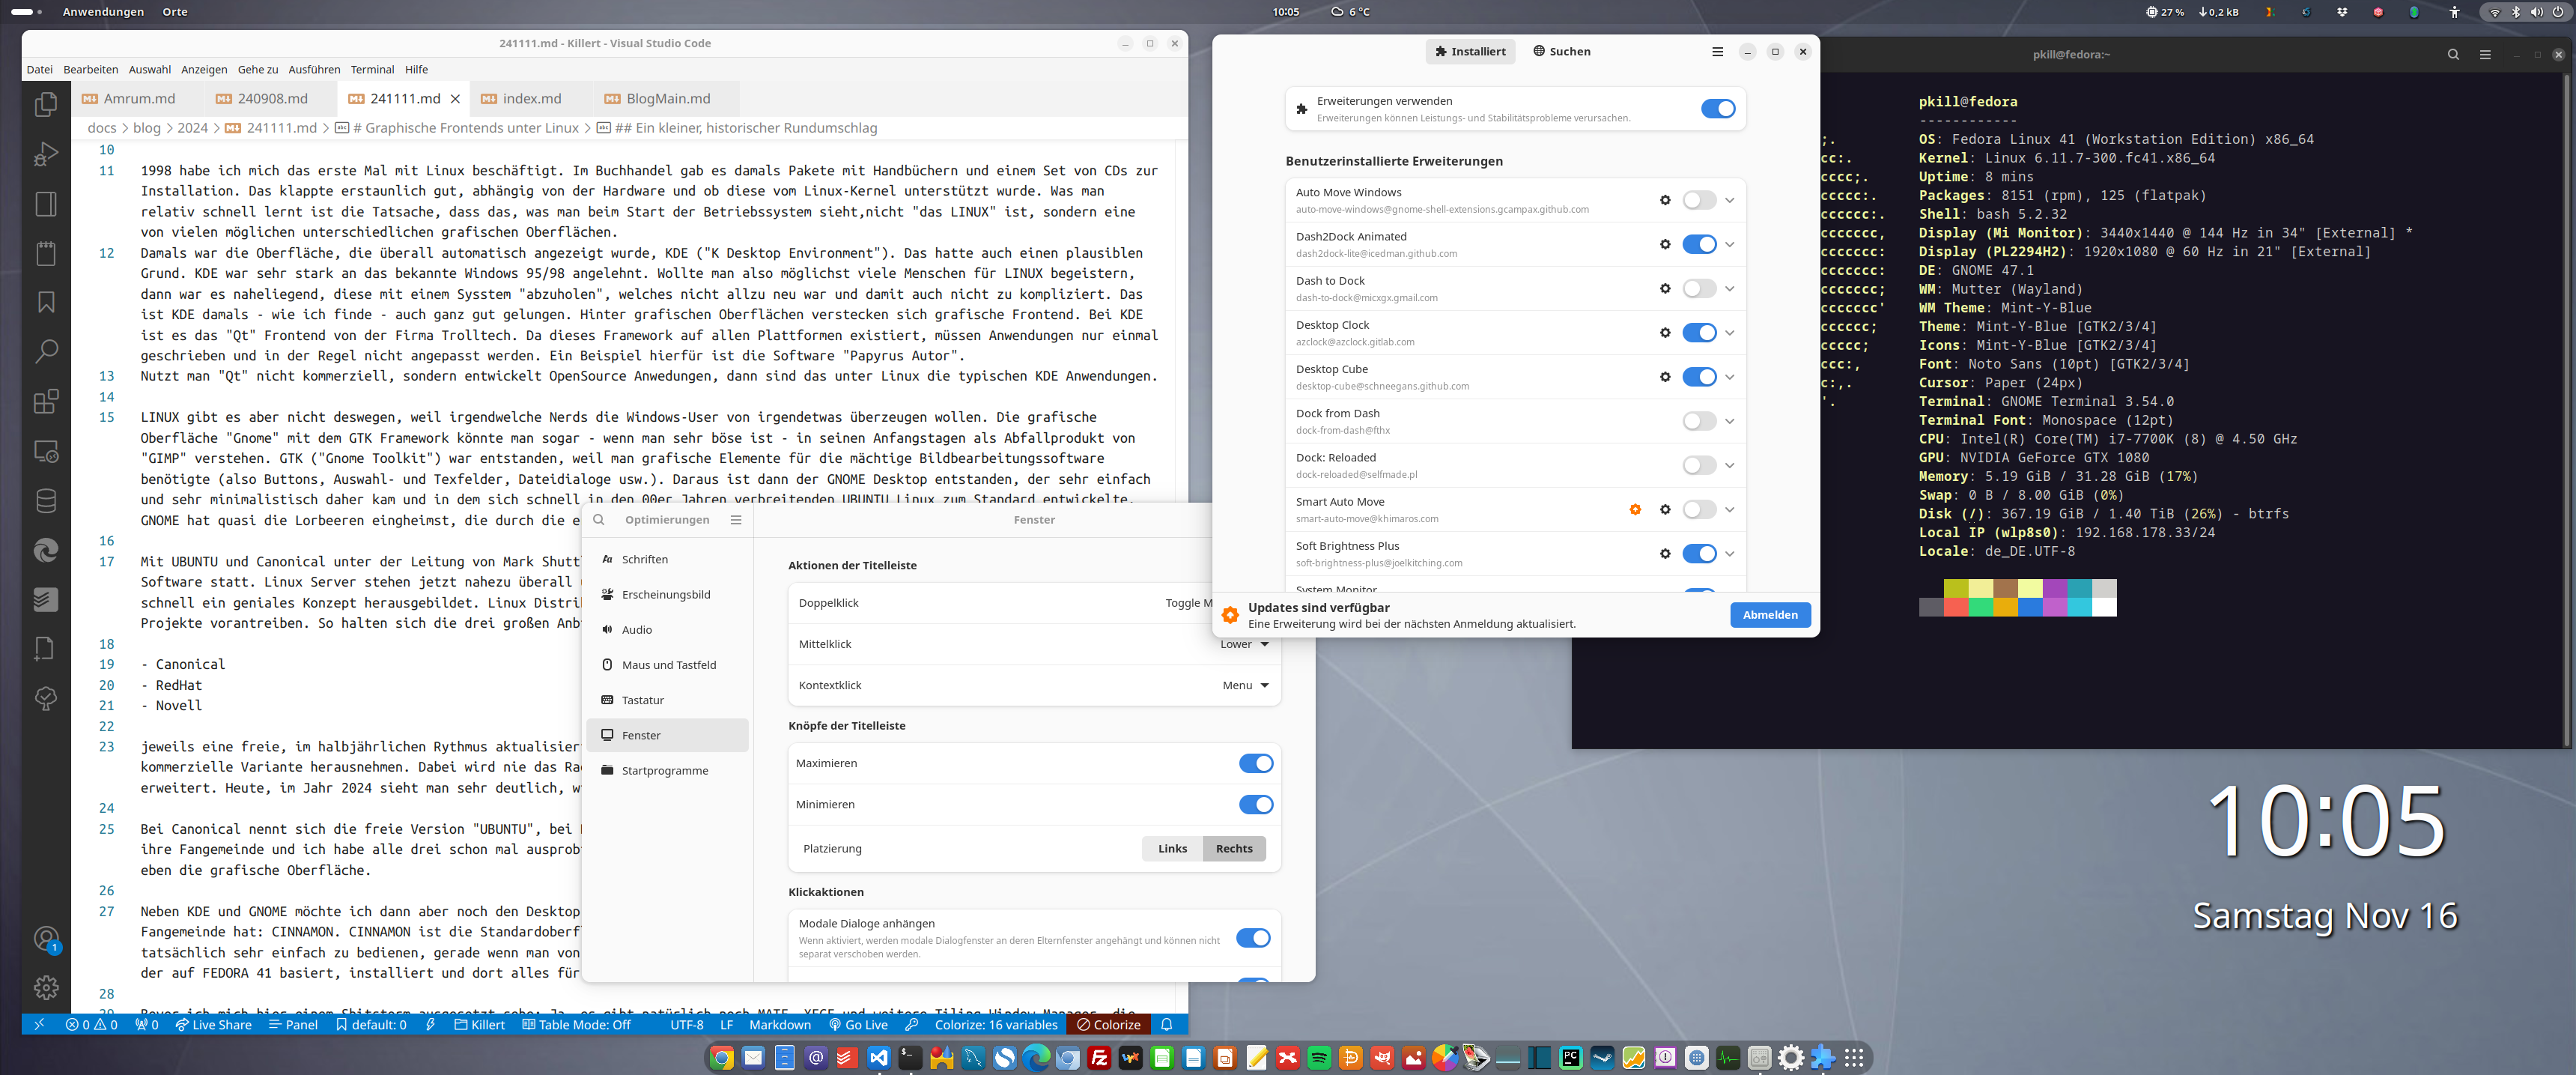Set titlebar button placement to Links
The width and height of the screenshot is (2576, 1075).
1172,849
